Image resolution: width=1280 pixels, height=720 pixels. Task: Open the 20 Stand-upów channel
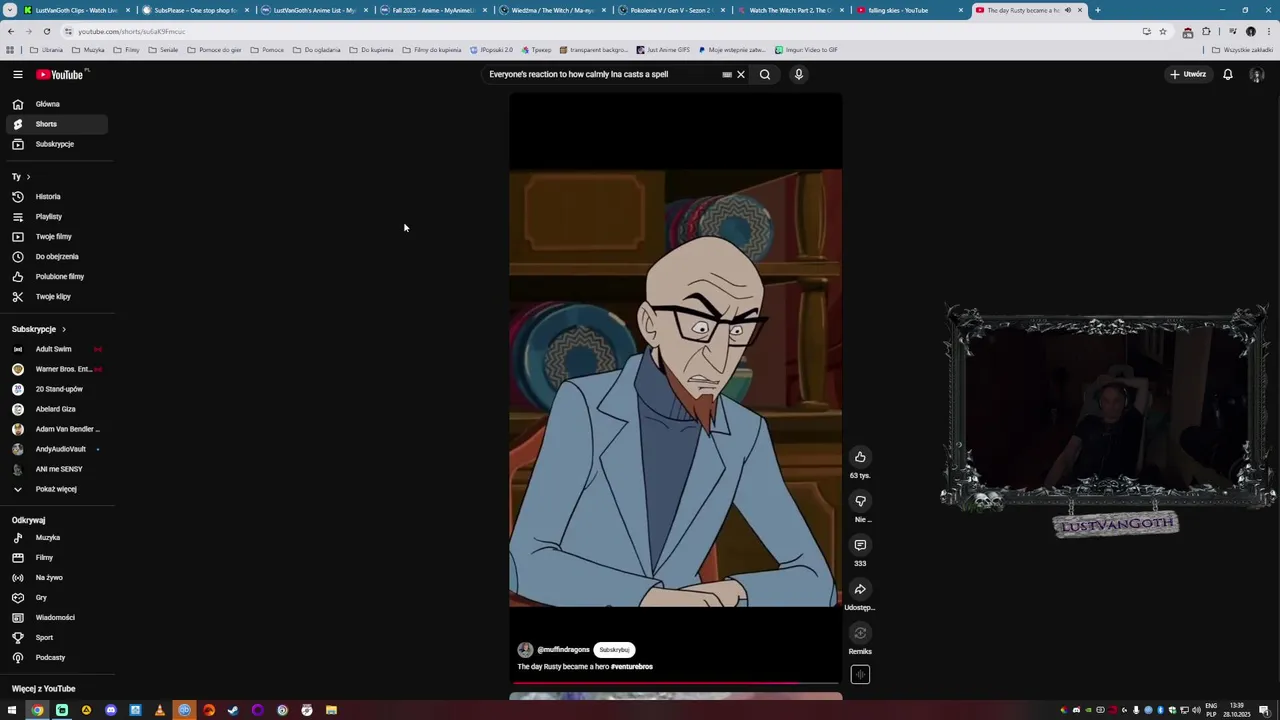[x=56, y=389]
